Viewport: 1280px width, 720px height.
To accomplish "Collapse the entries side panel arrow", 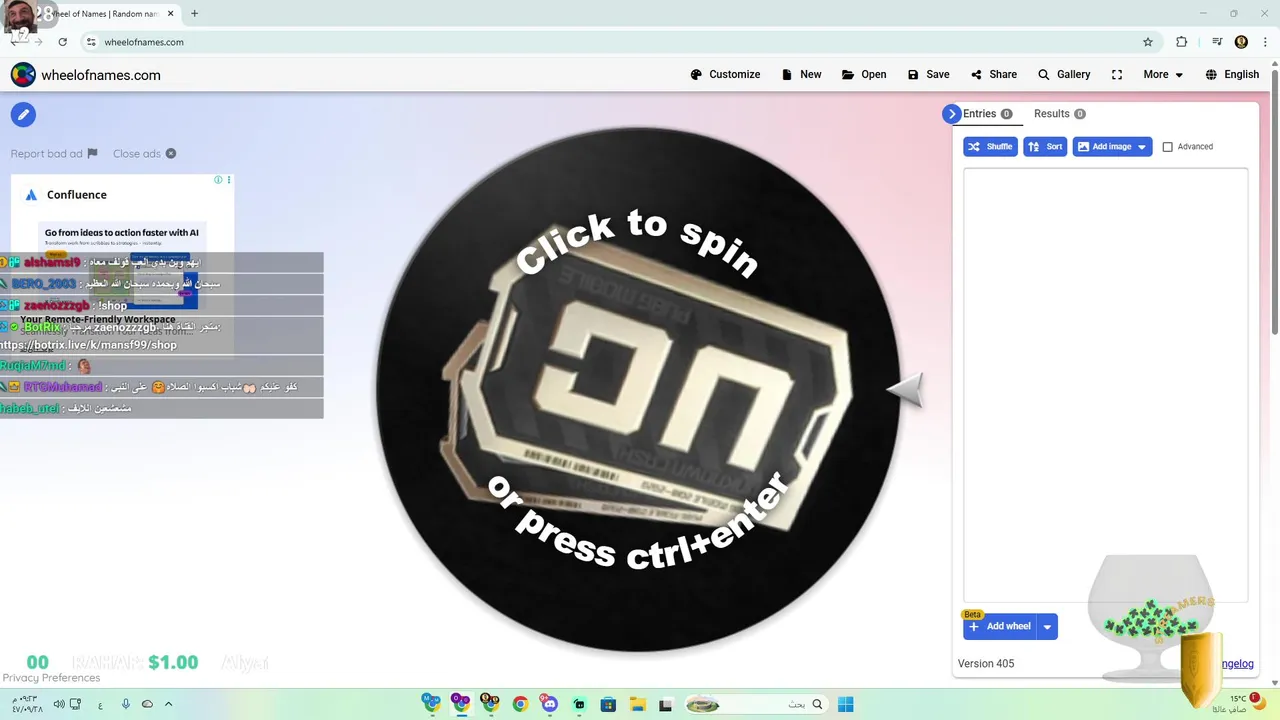I will pyautogui.click(x=951, y=114).
